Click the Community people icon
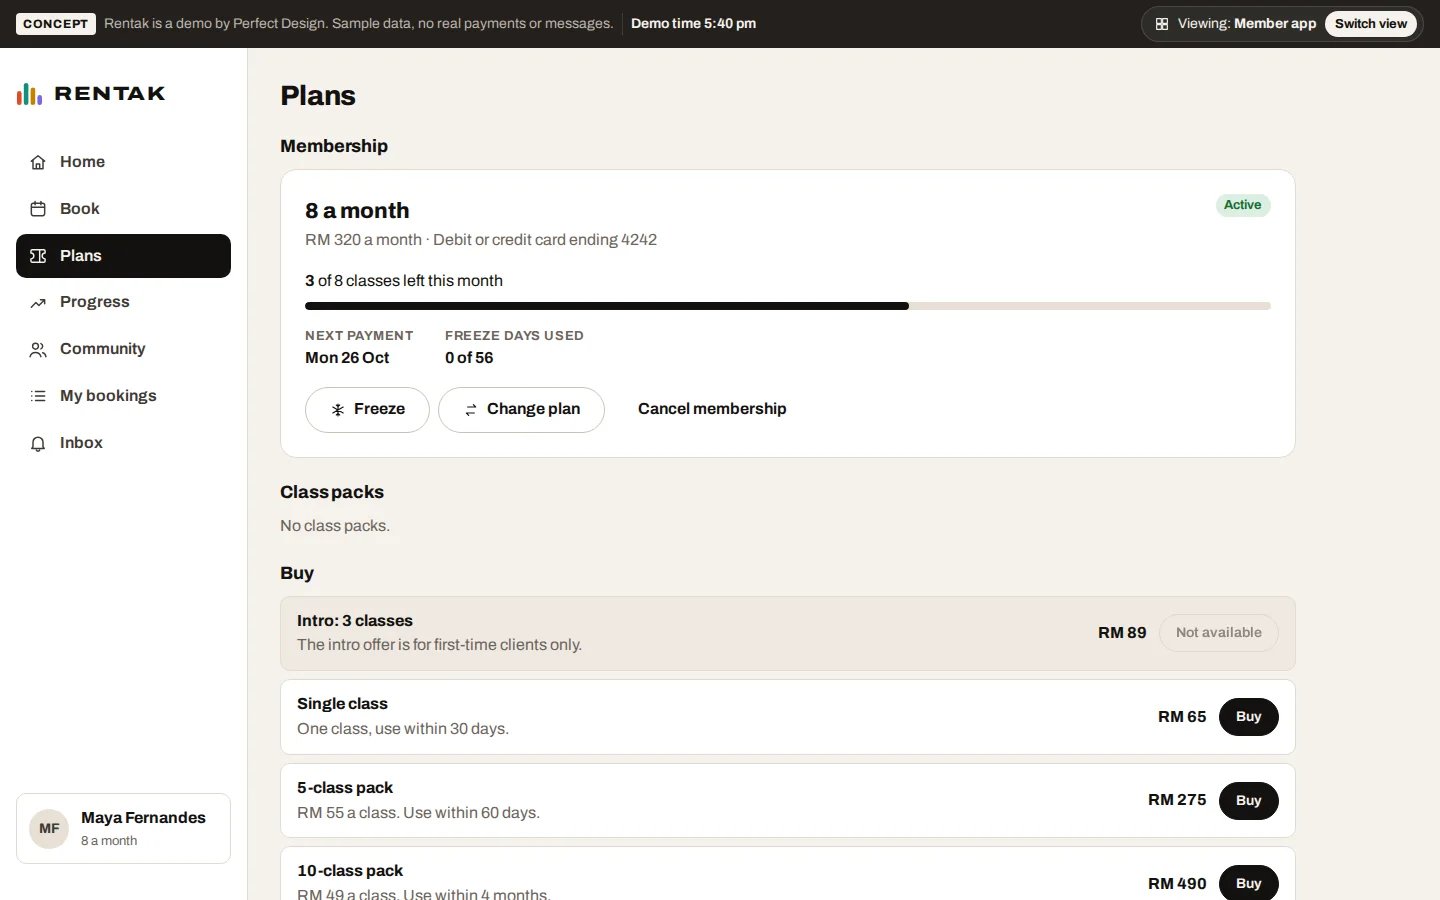Screen dimensions: 1440x900 pyautogui.click(x=38, y=350)
